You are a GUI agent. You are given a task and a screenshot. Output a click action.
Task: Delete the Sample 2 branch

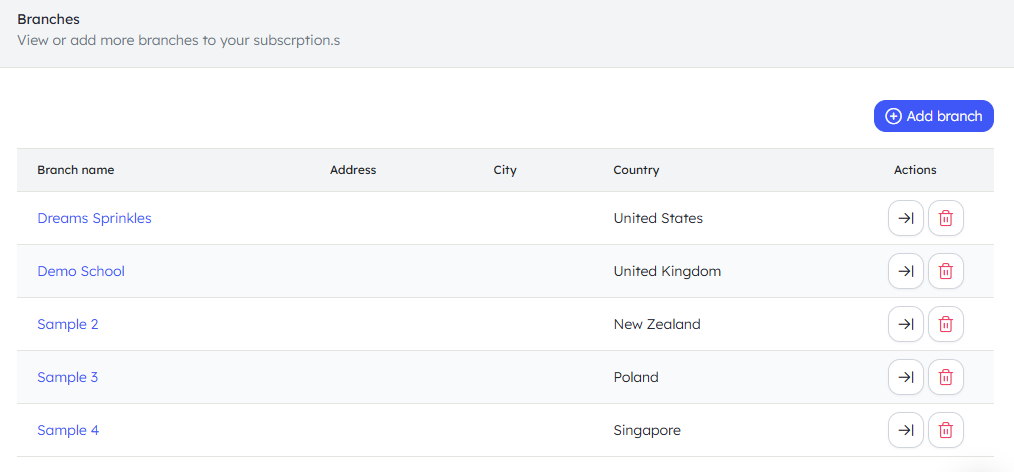(x=945, y=324)
